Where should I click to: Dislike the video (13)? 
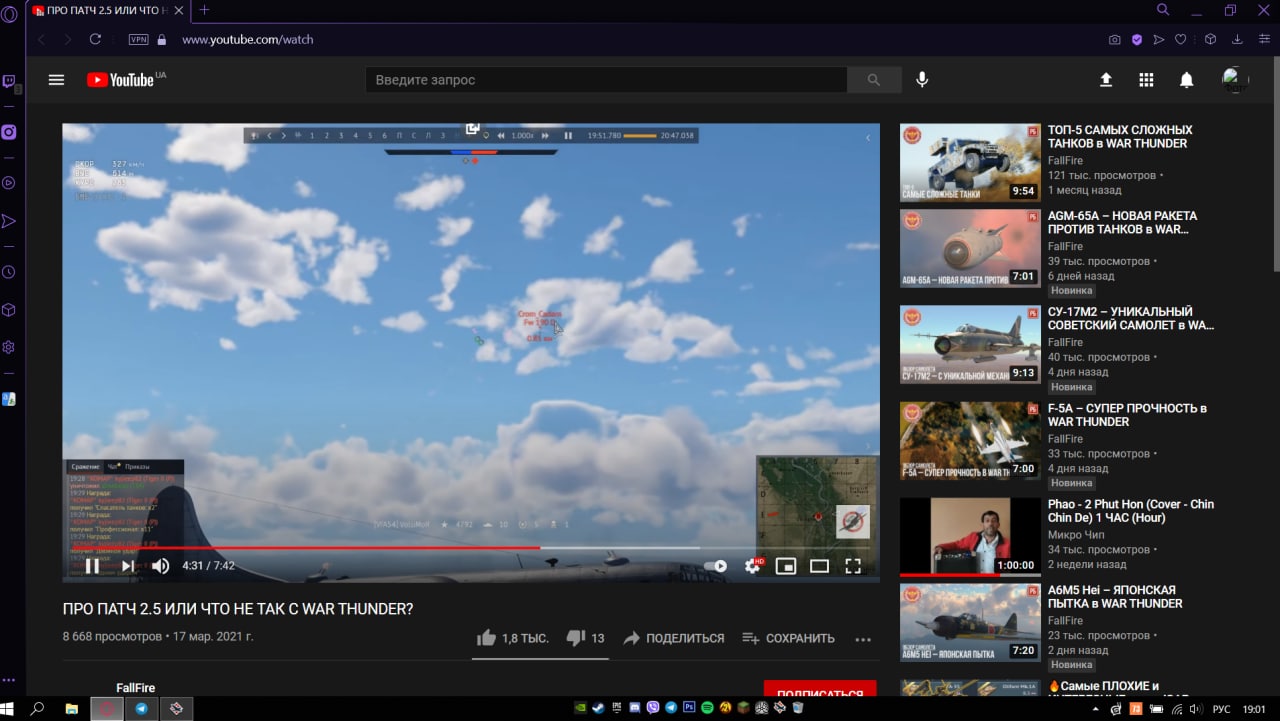[x=585, y=638]
